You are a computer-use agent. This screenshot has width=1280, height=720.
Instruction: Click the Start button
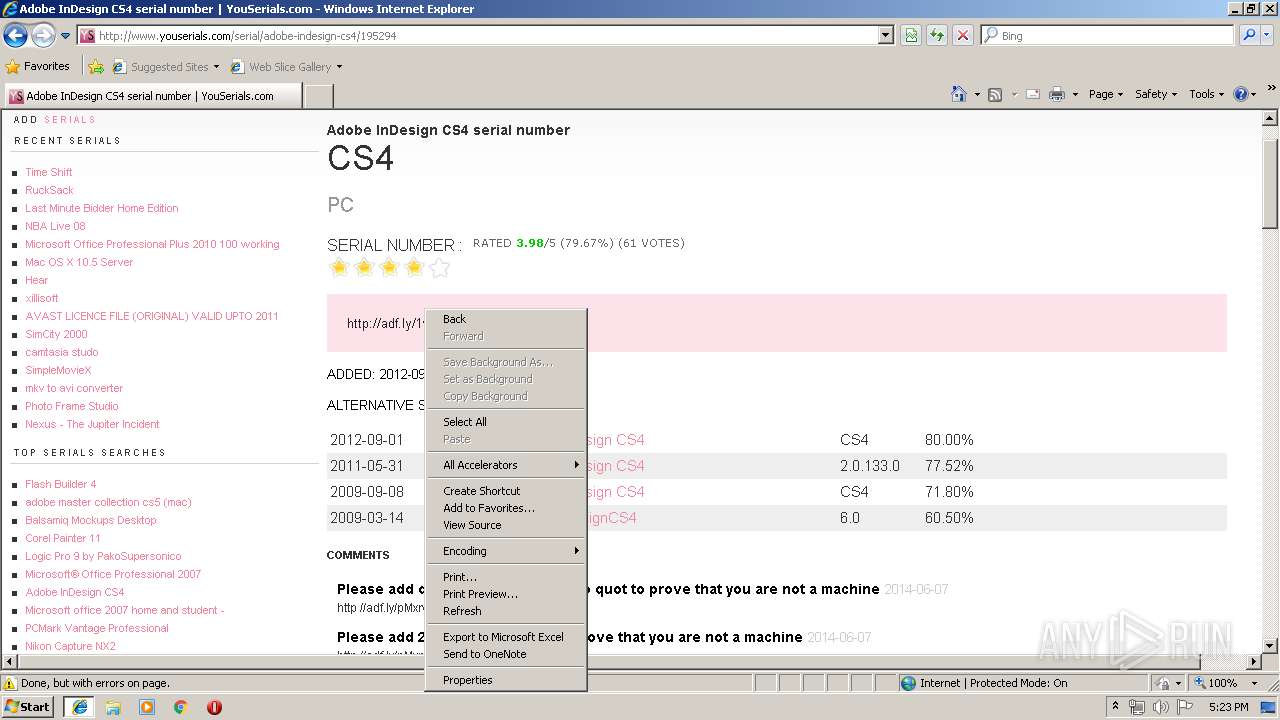(28, 707)
